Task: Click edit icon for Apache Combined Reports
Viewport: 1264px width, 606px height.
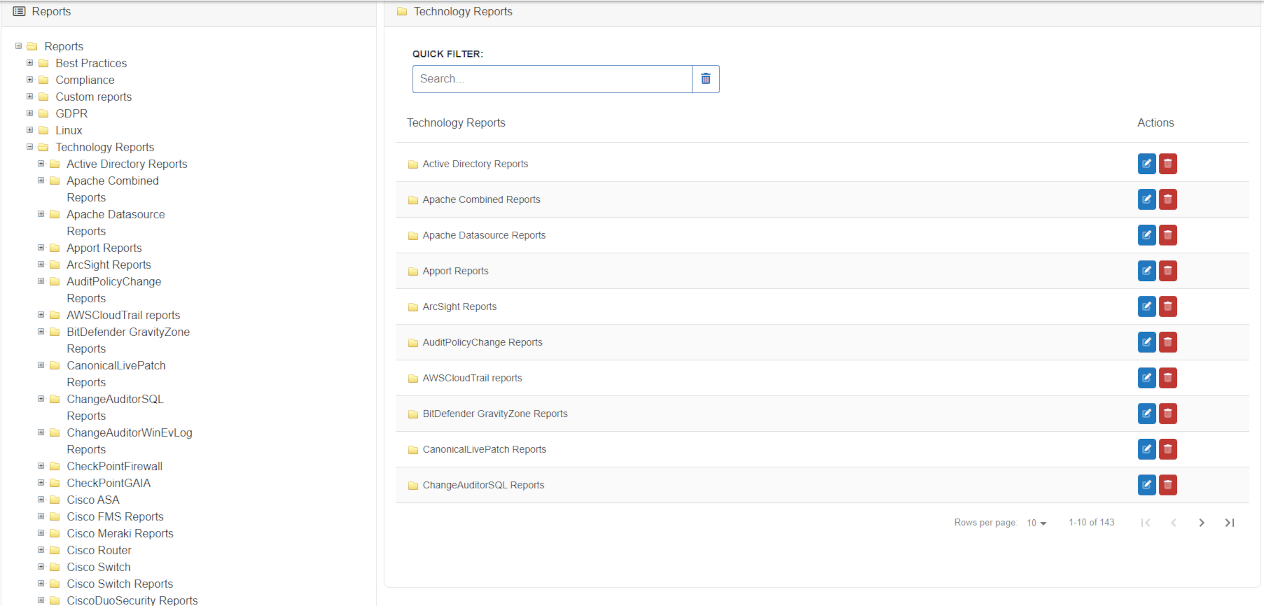Action: coord(1147,199)
